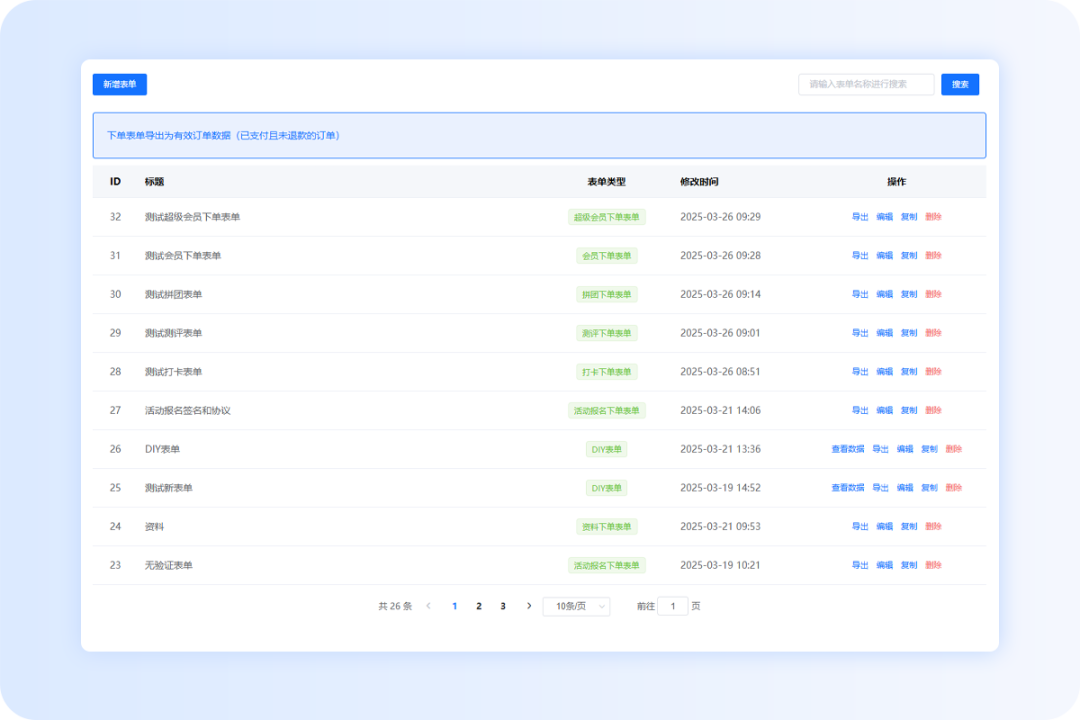Copy the 测试拼团表单 row
The height and width of the screenshot is (720, 1080).
pyautogui.click(x=909, y=294)
